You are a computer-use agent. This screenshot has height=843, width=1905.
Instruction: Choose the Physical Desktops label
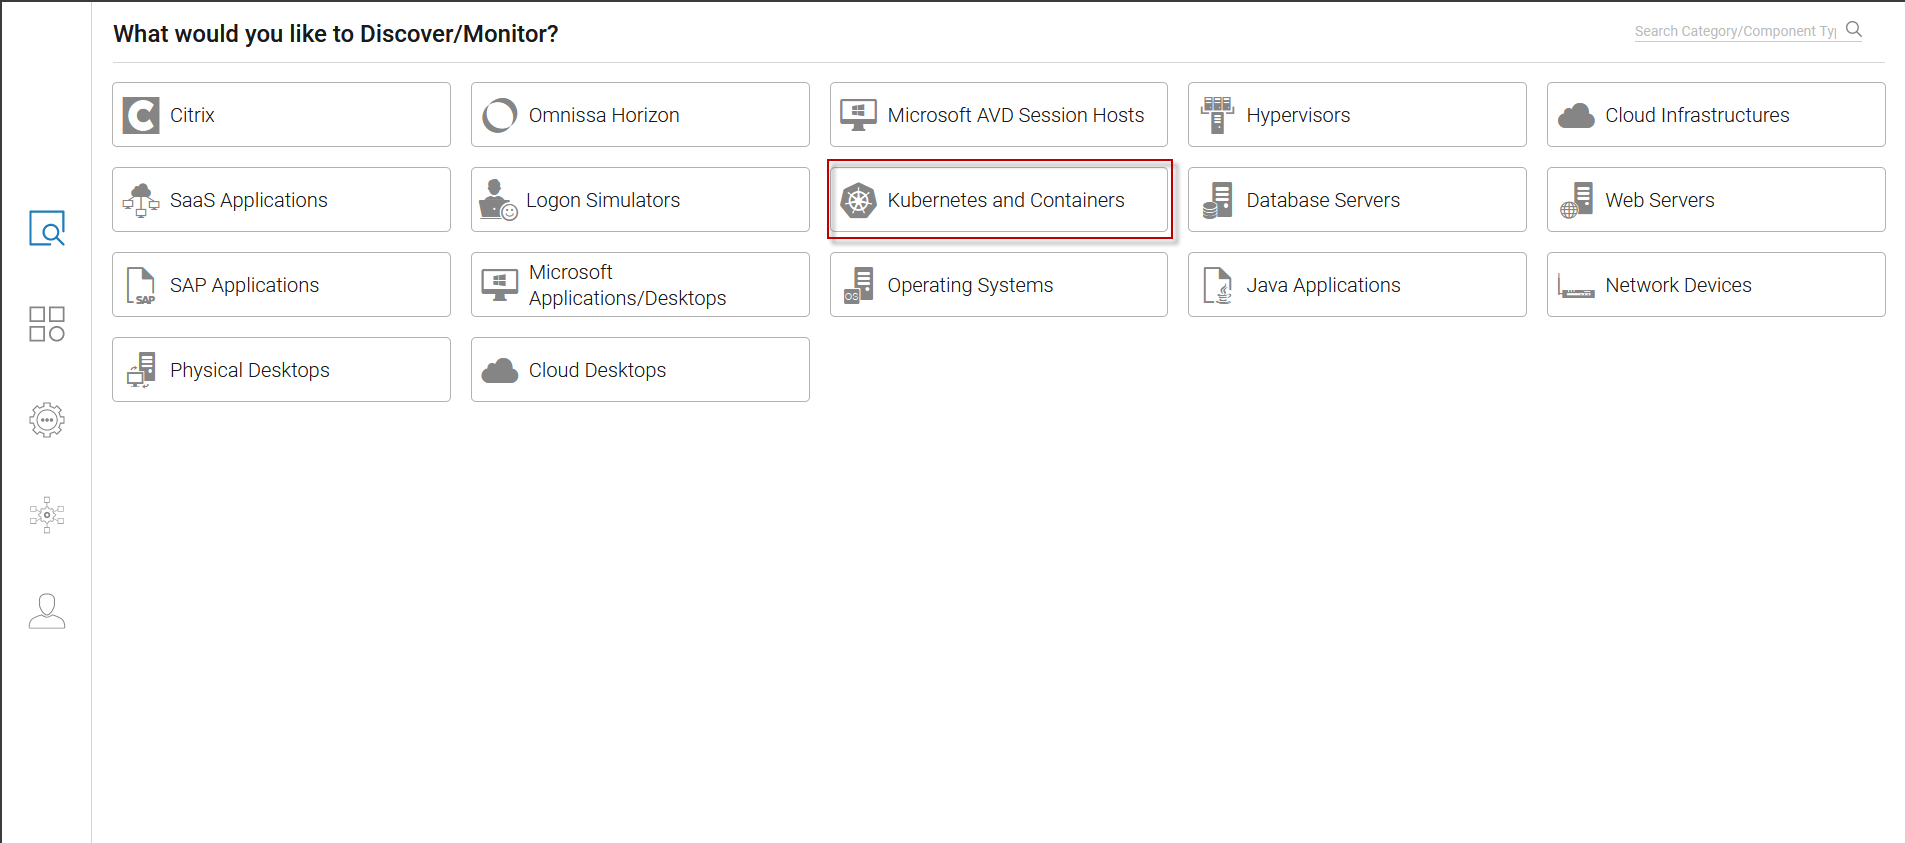250,370
